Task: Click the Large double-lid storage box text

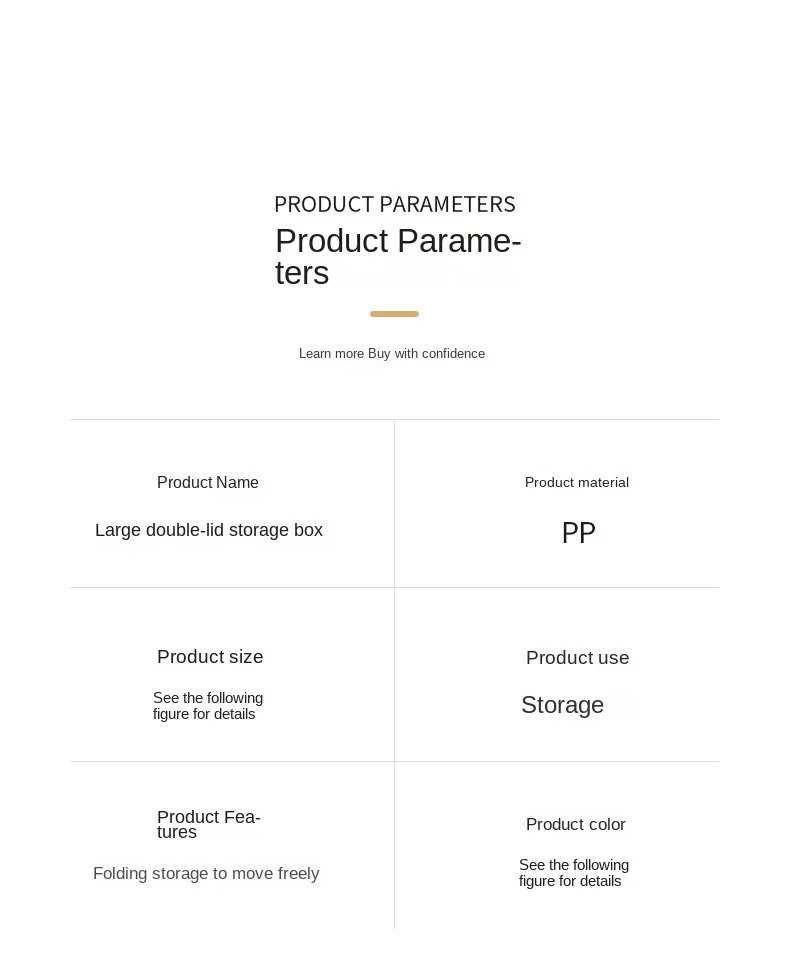Action: (x=209, y=531)
